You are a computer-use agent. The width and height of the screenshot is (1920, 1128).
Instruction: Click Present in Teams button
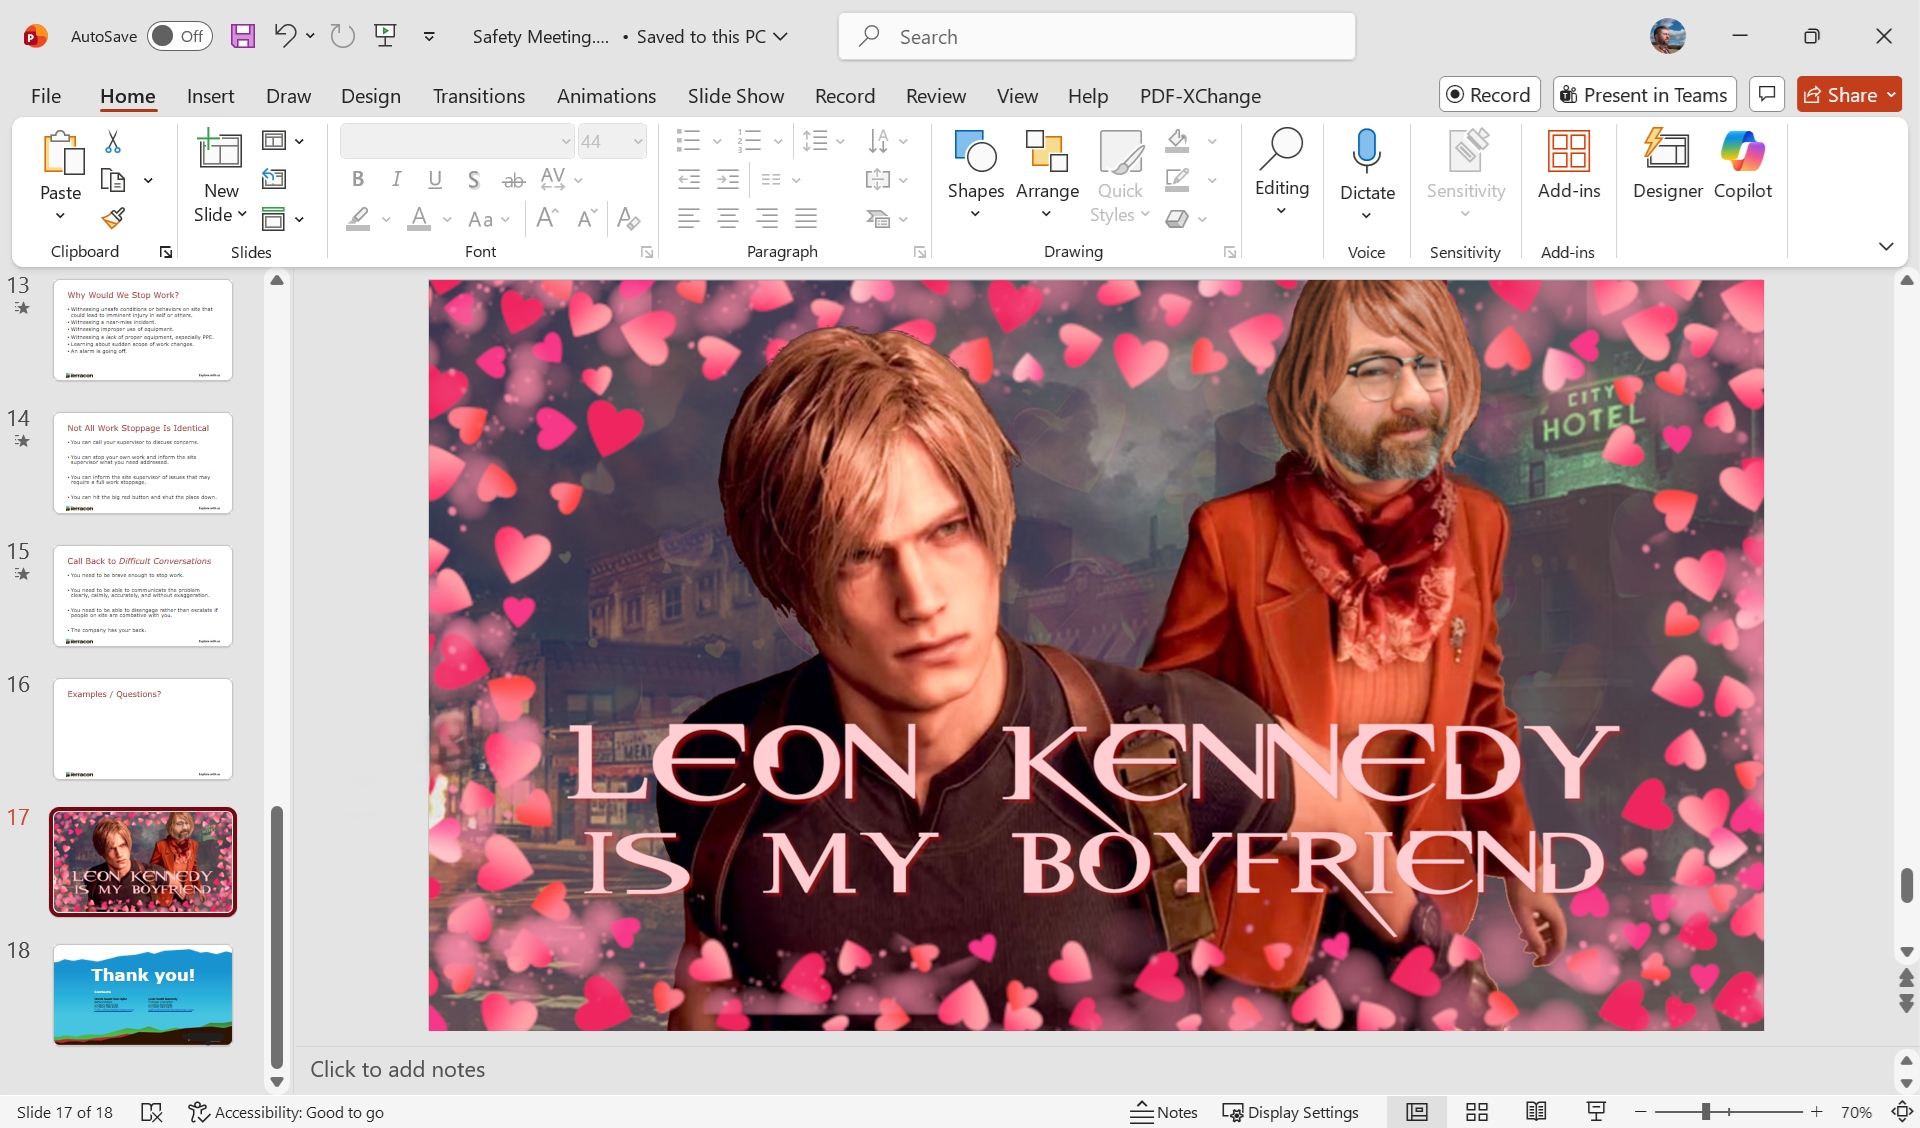pyautogui.click(x=1644, y=95)
